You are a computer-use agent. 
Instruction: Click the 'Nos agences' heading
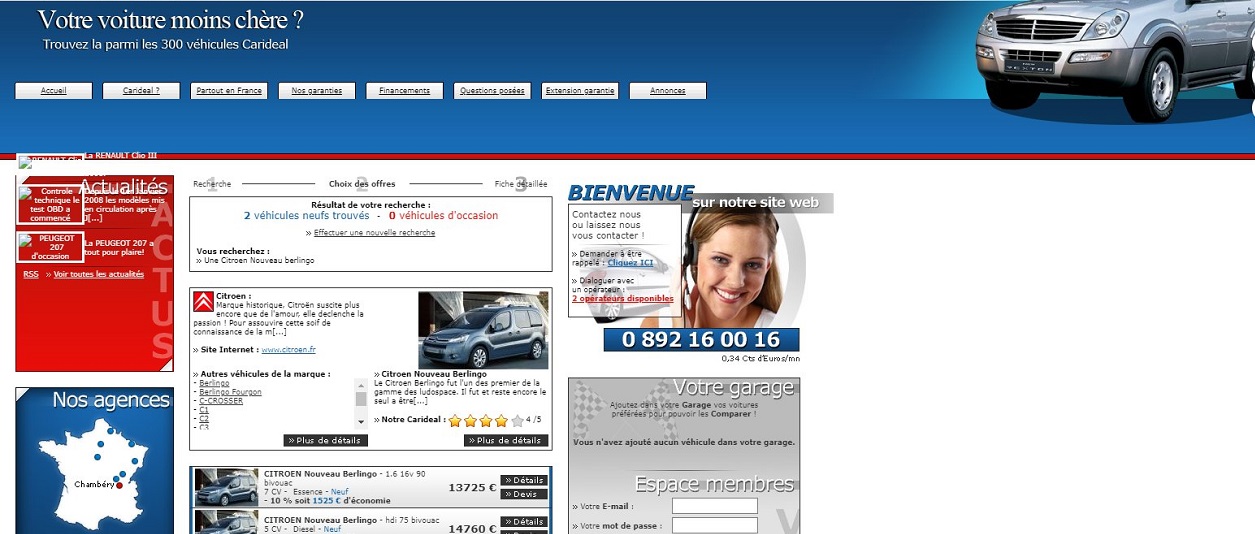coord(111,400)
